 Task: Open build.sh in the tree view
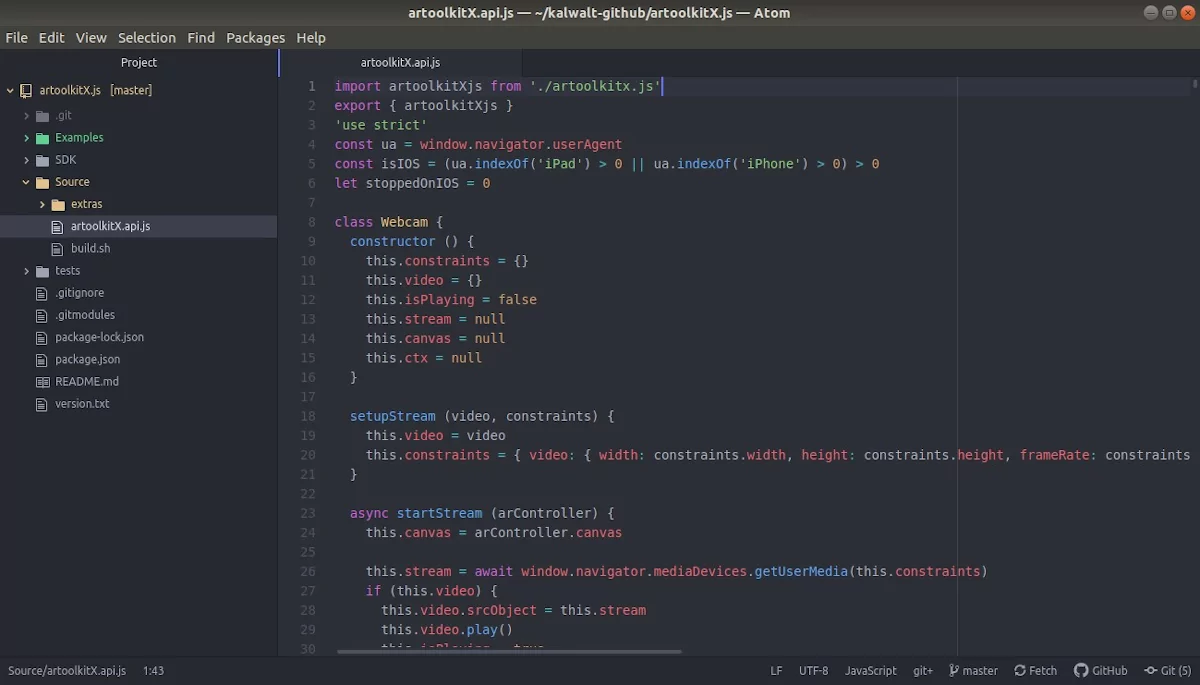pos(90,248)
